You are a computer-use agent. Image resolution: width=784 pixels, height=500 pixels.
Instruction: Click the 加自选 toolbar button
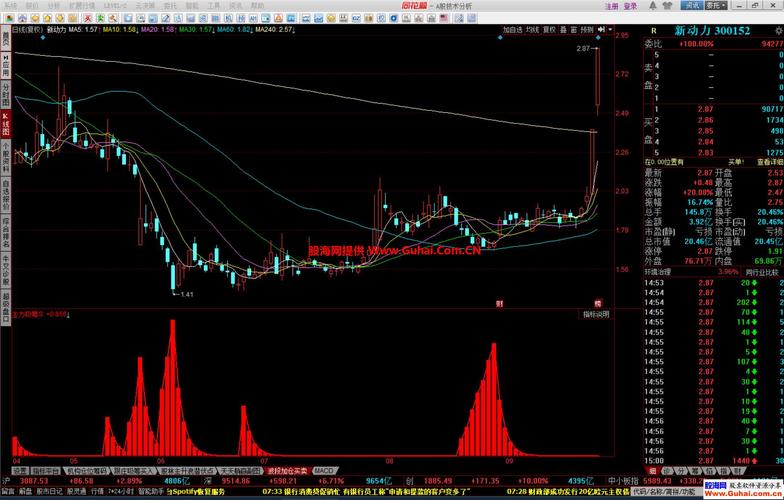[512, 29]
